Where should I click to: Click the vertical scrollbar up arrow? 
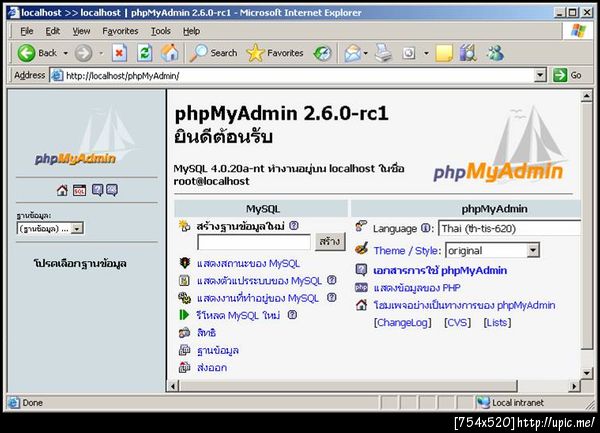pyautogui.click(x=587, y=96)
